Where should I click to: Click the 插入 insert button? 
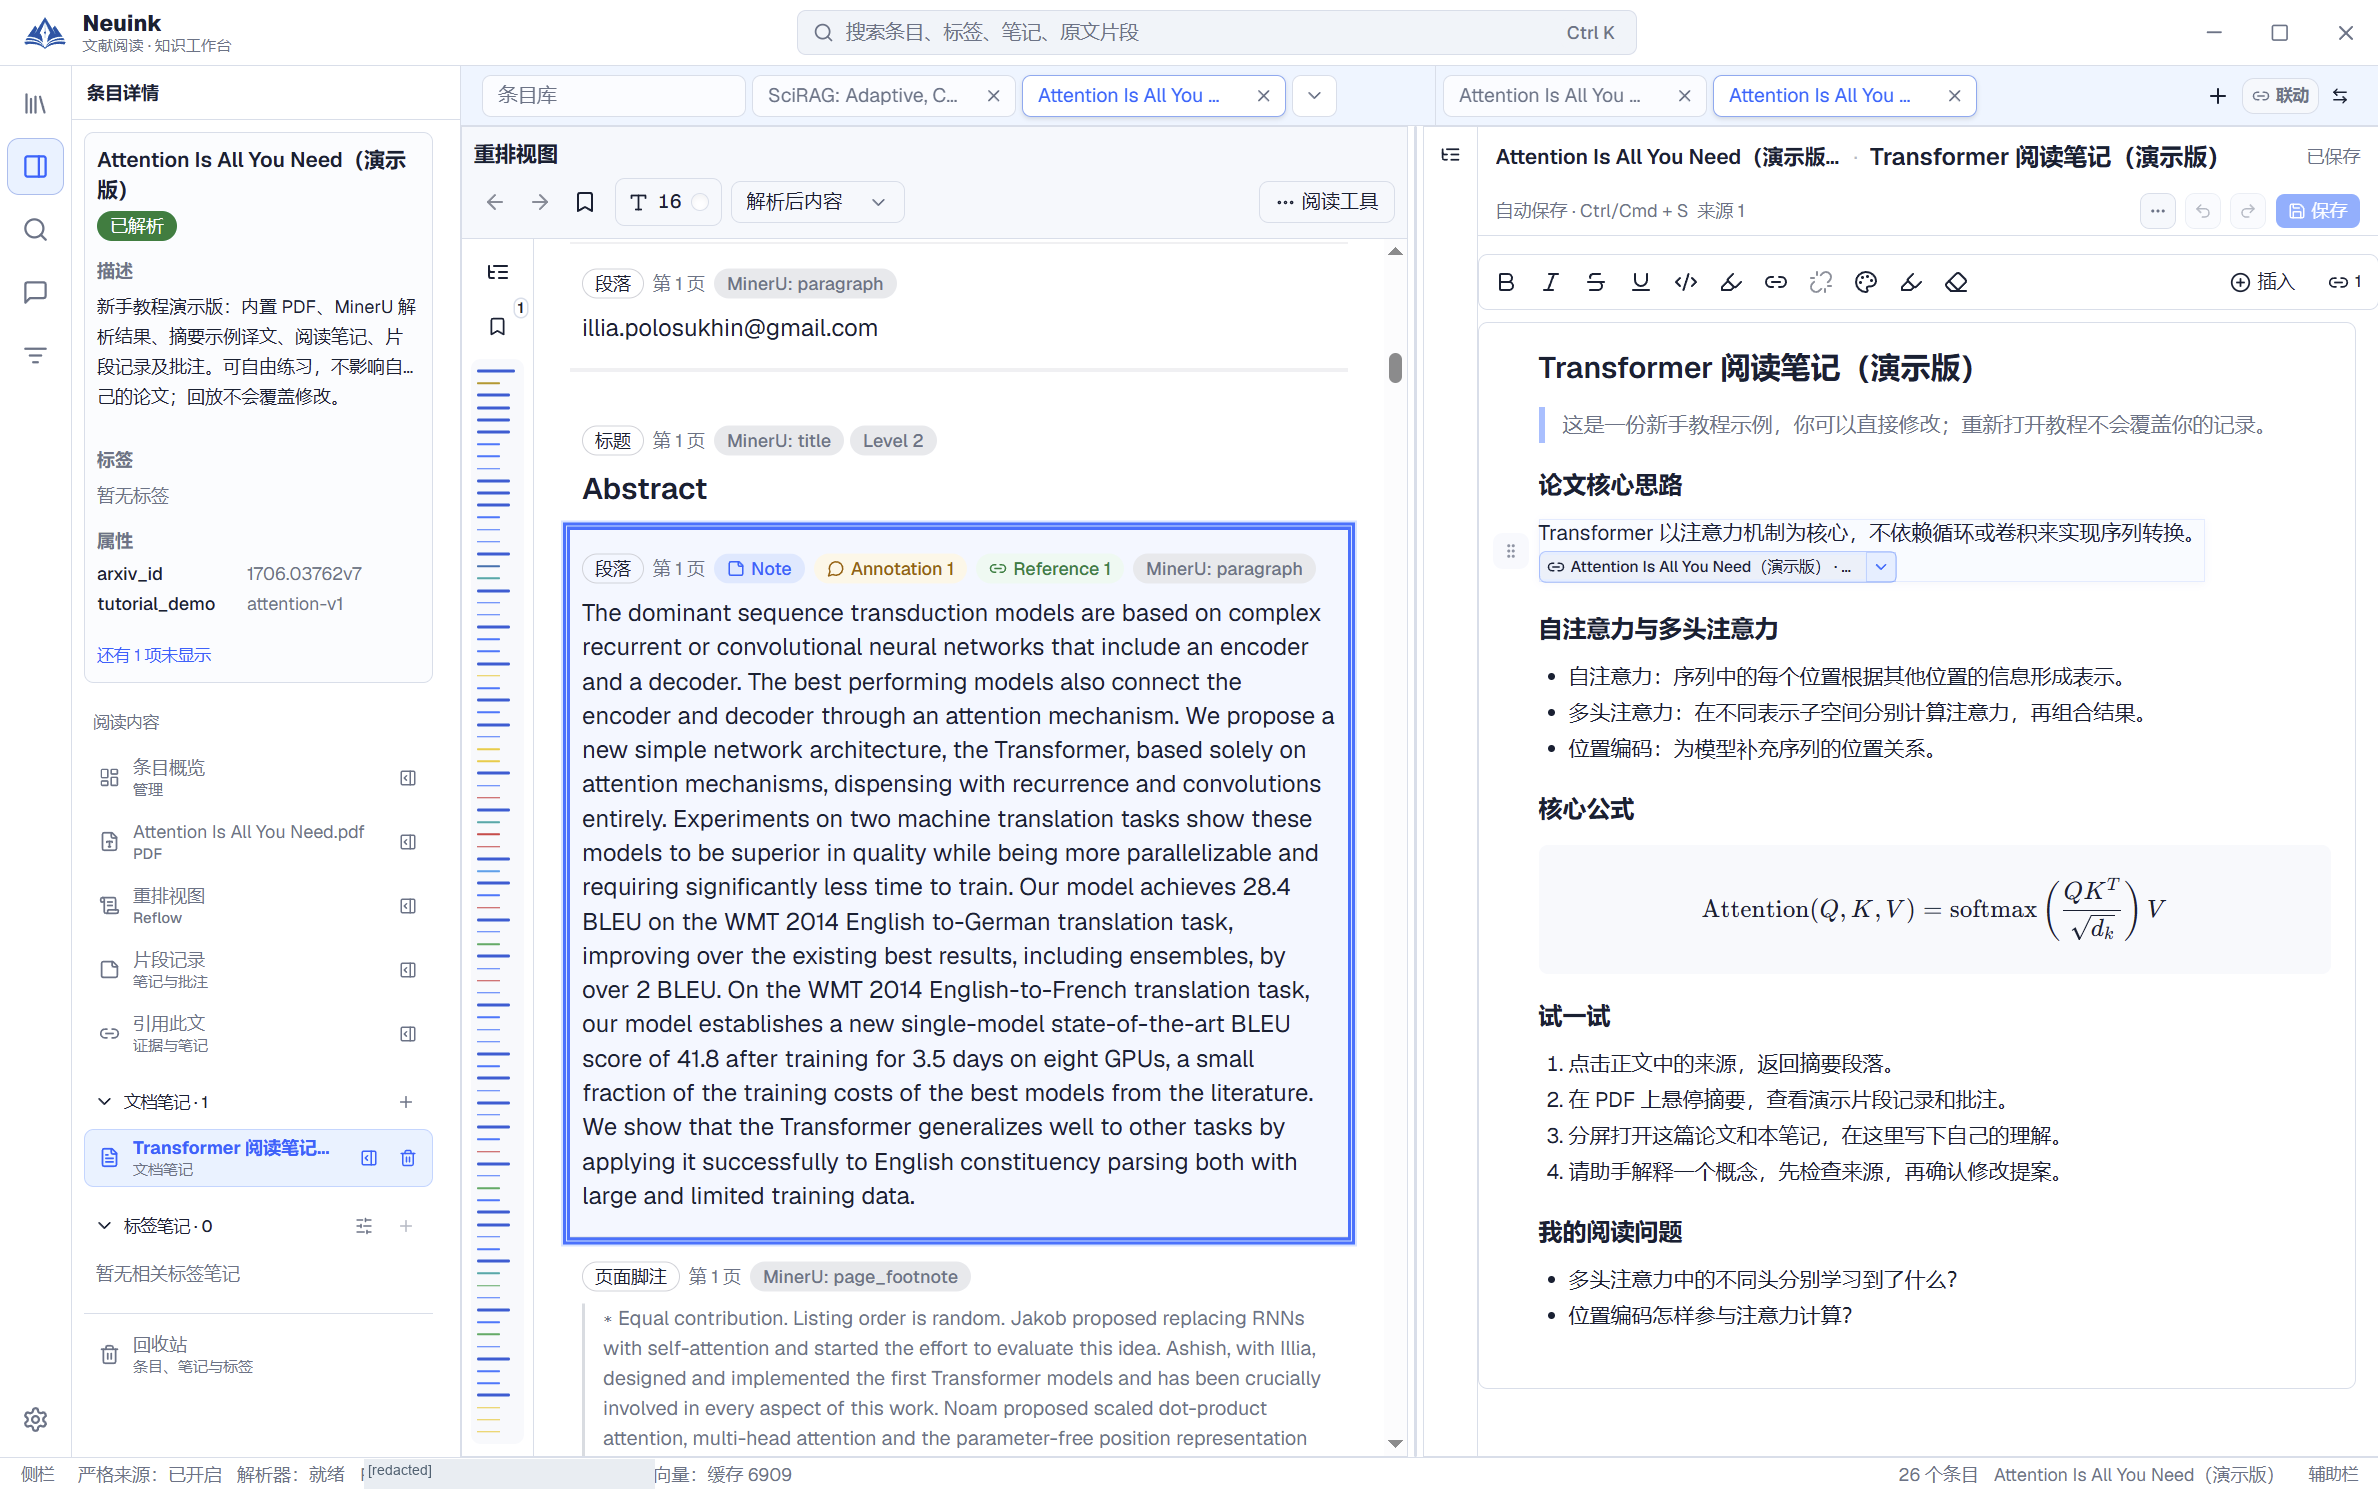coord(2262,282)
